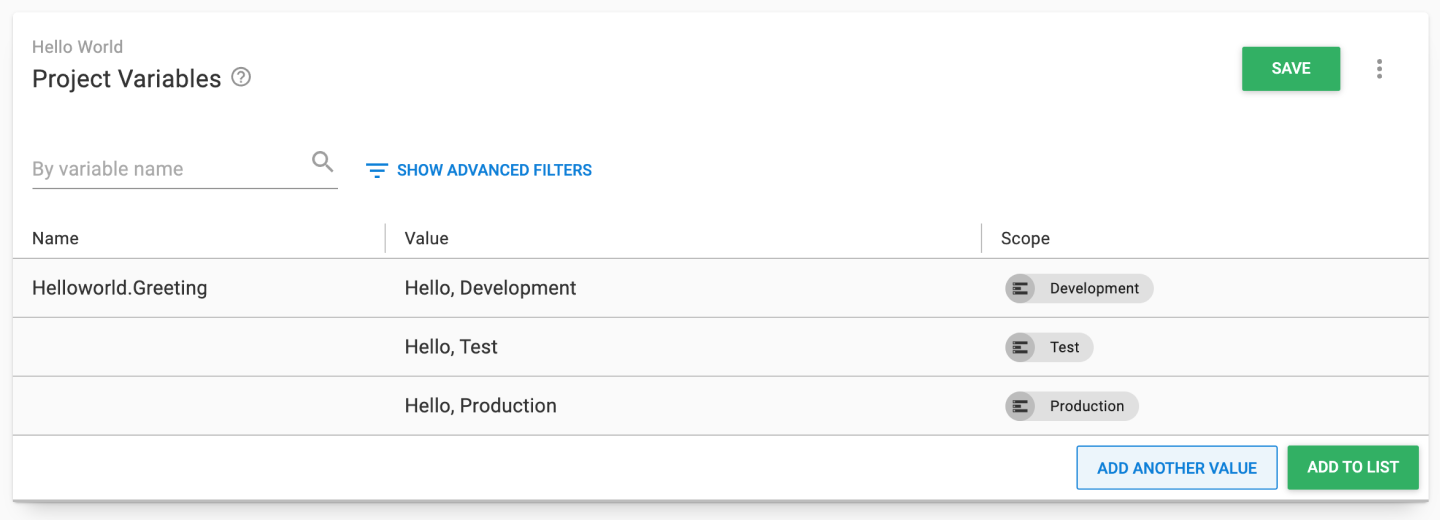Open the help icon beside Project Variables
Screen dimensions: 1440x520
241,77
